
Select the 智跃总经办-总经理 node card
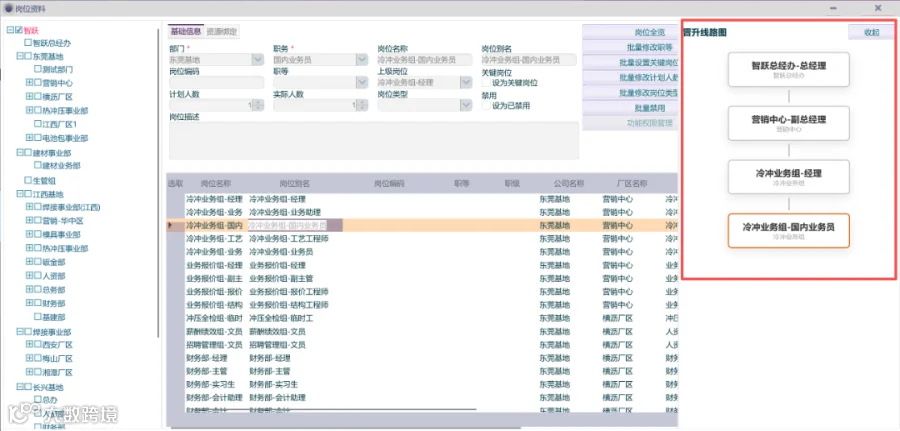789,69
